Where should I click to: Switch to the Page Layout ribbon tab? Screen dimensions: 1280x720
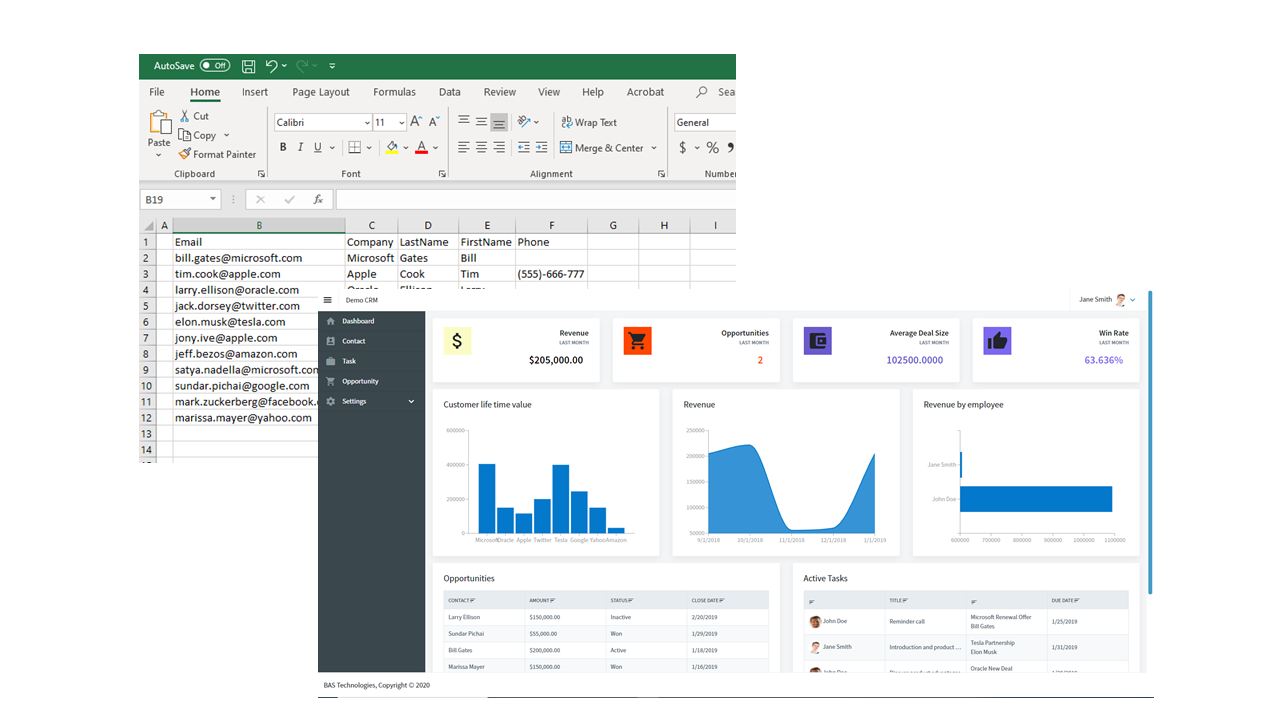321,92
